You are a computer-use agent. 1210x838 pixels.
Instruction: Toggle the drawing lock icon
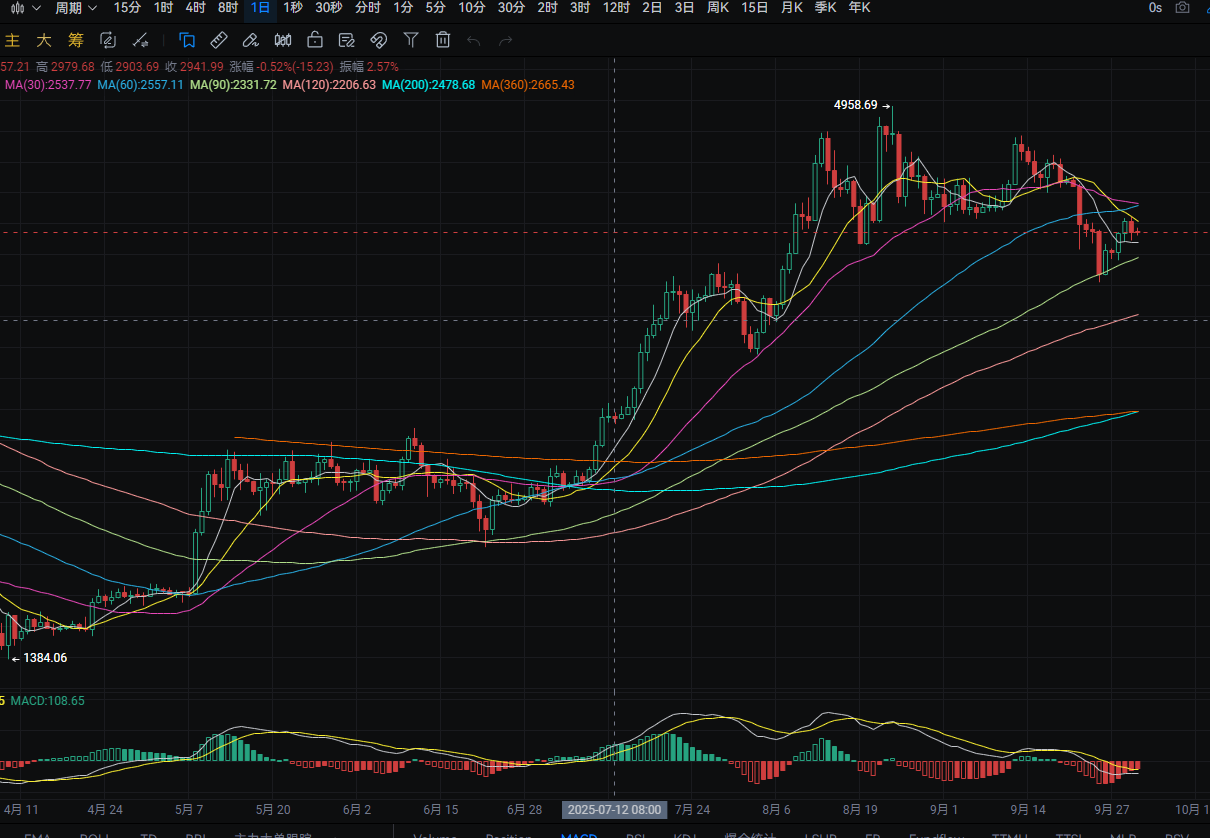coord(315,40)
